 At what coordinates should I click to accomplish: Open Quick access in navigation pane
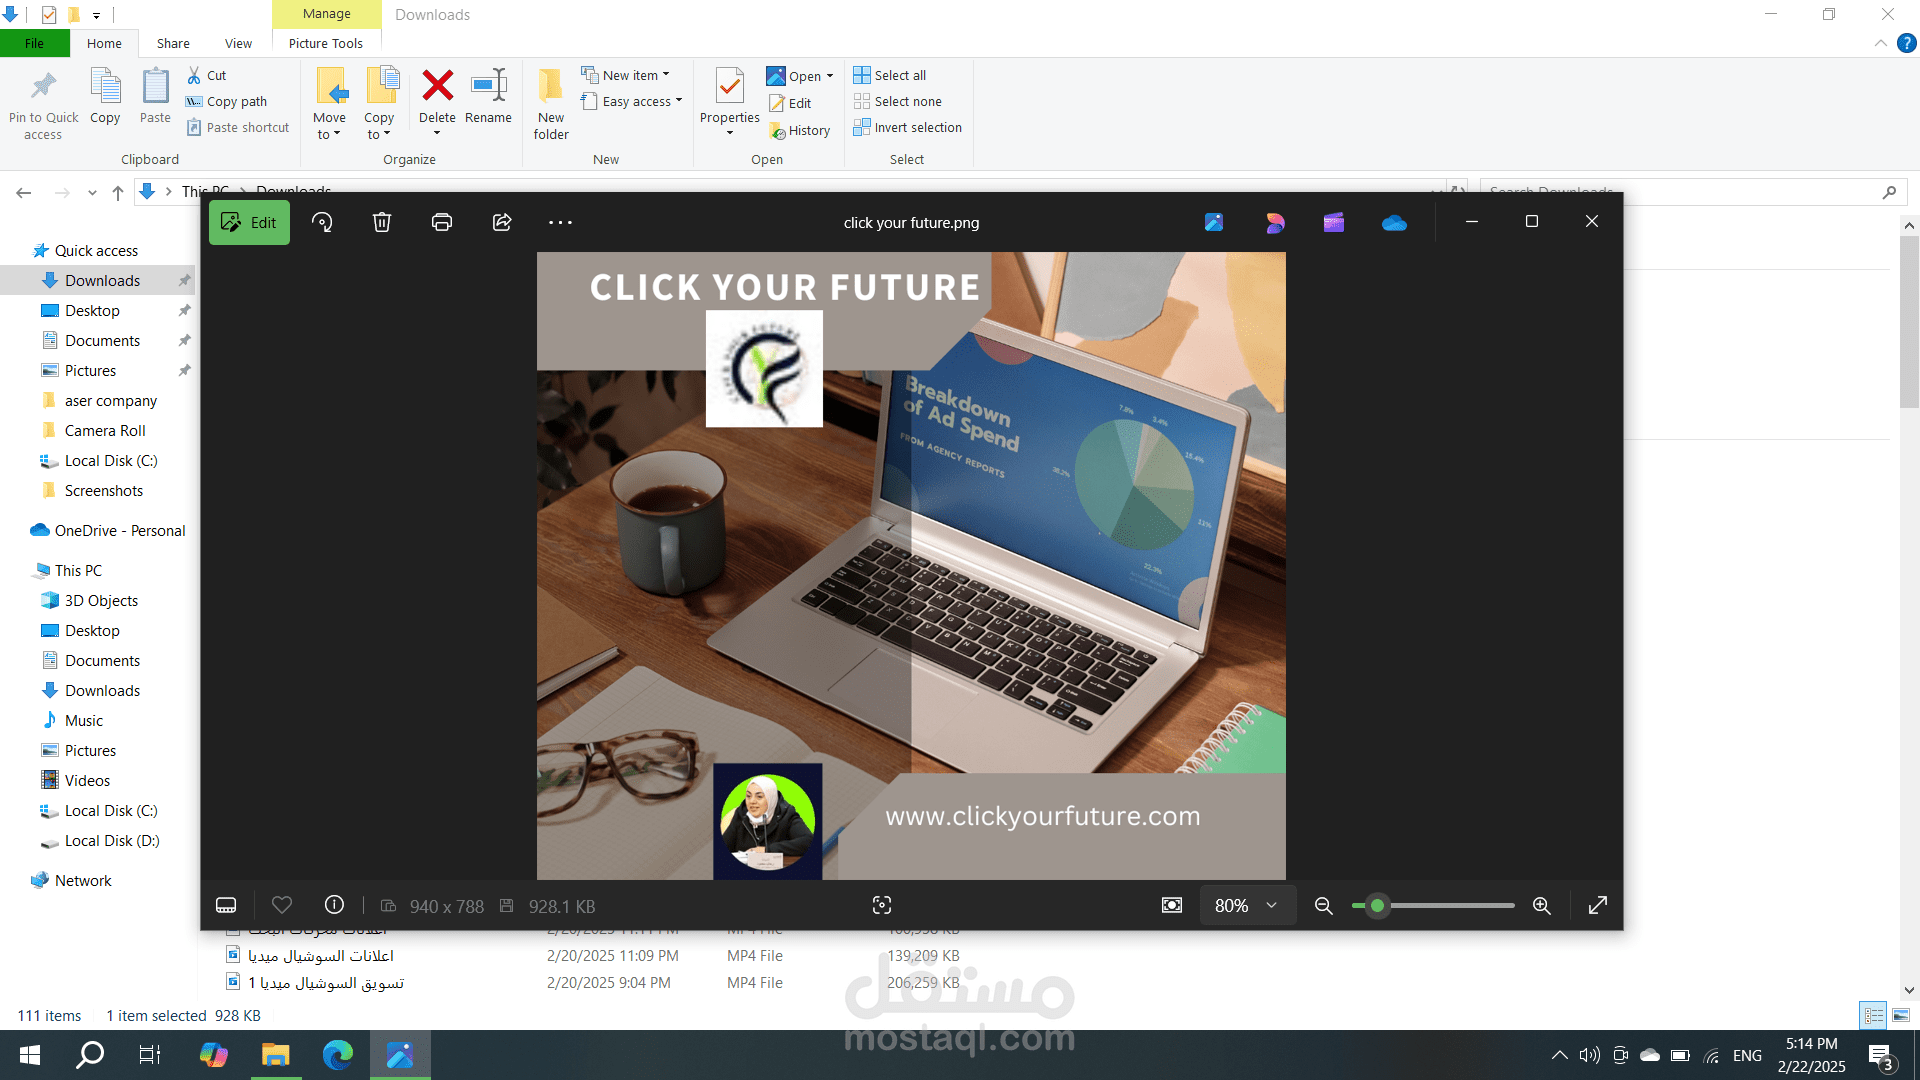point(96,250)
